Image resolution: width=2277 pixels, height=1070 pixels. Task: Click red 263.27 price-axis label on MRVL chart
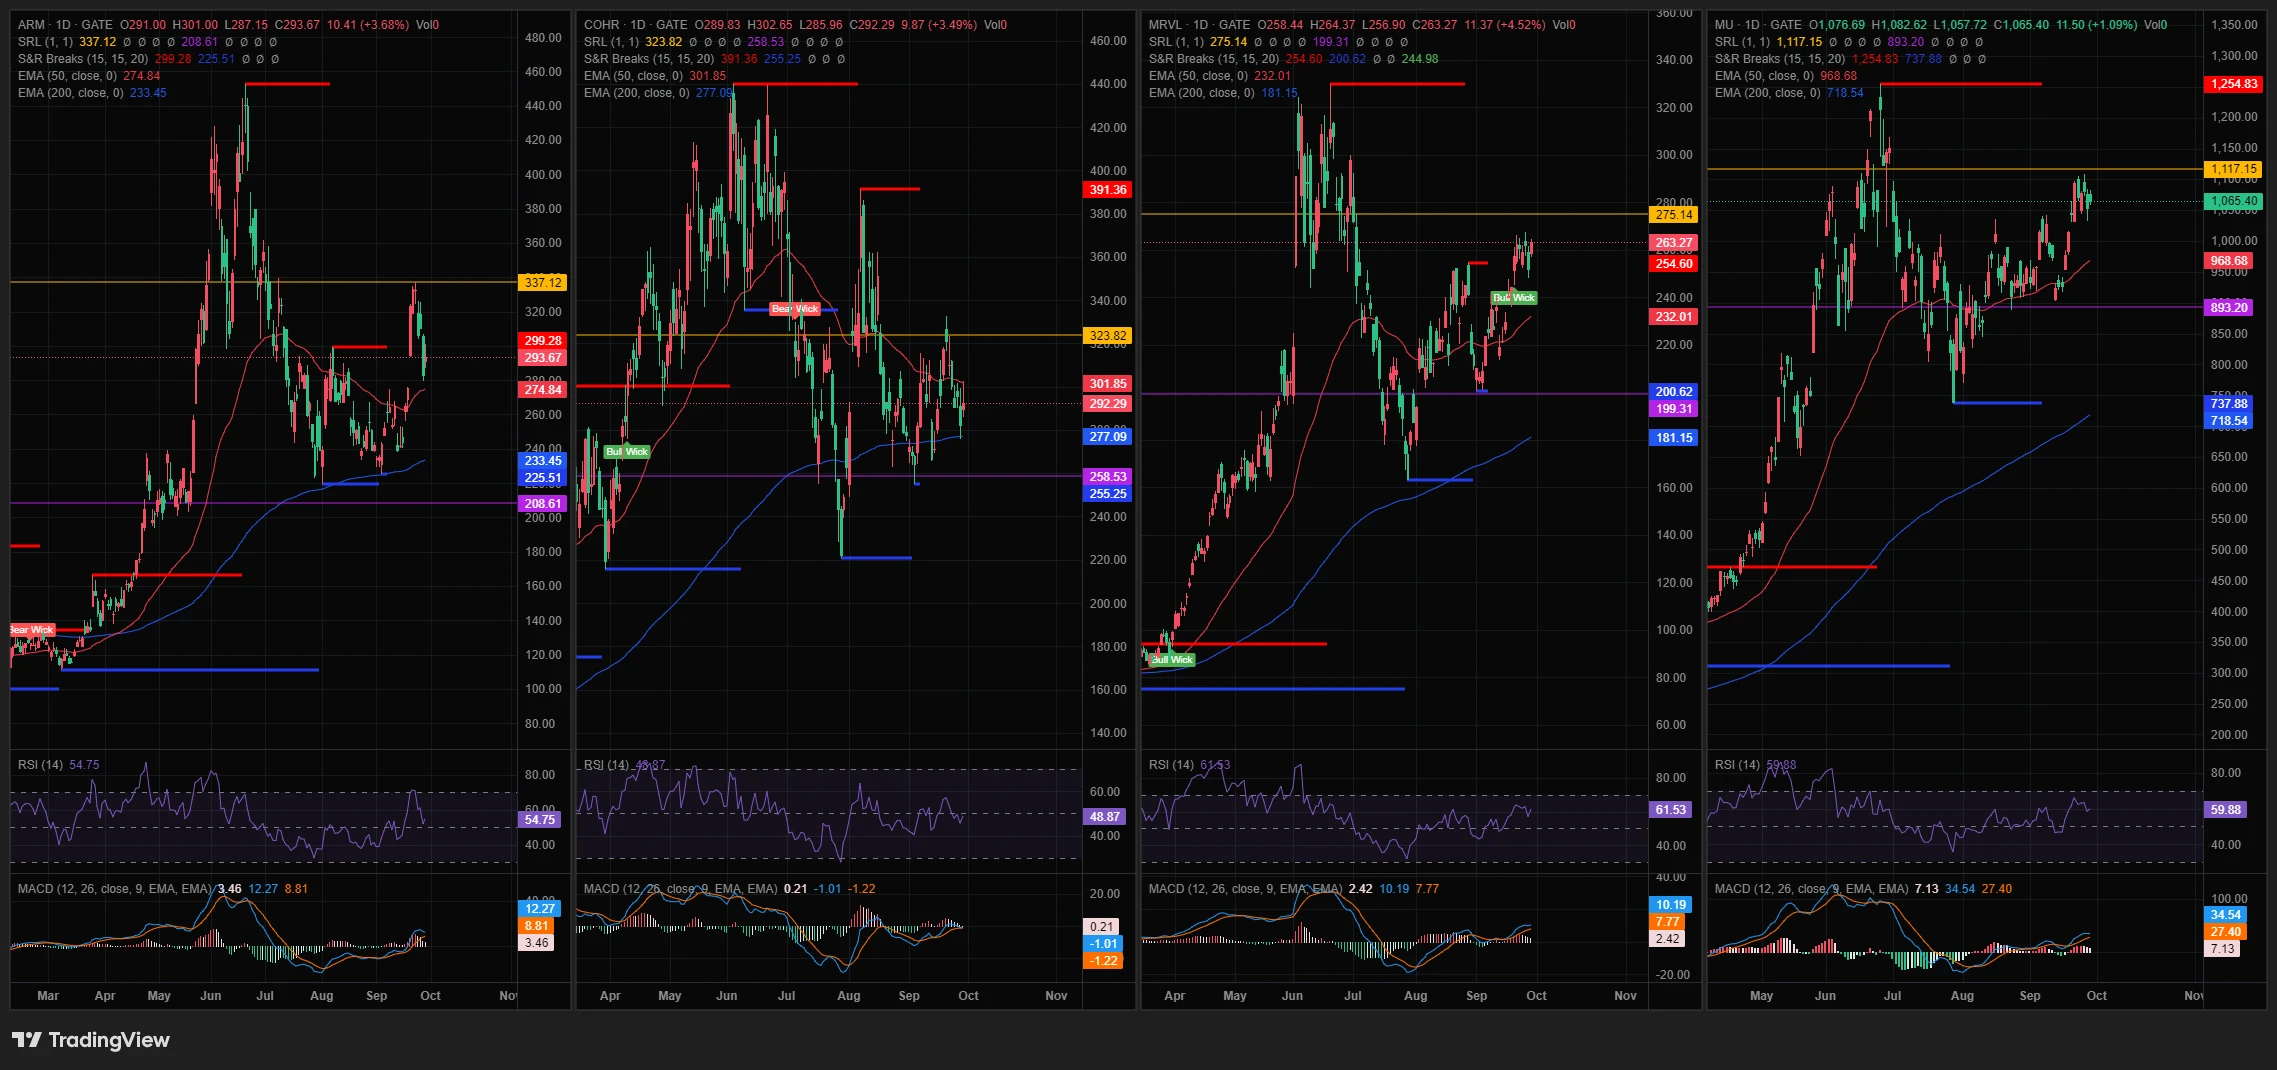coord(1674,243)
